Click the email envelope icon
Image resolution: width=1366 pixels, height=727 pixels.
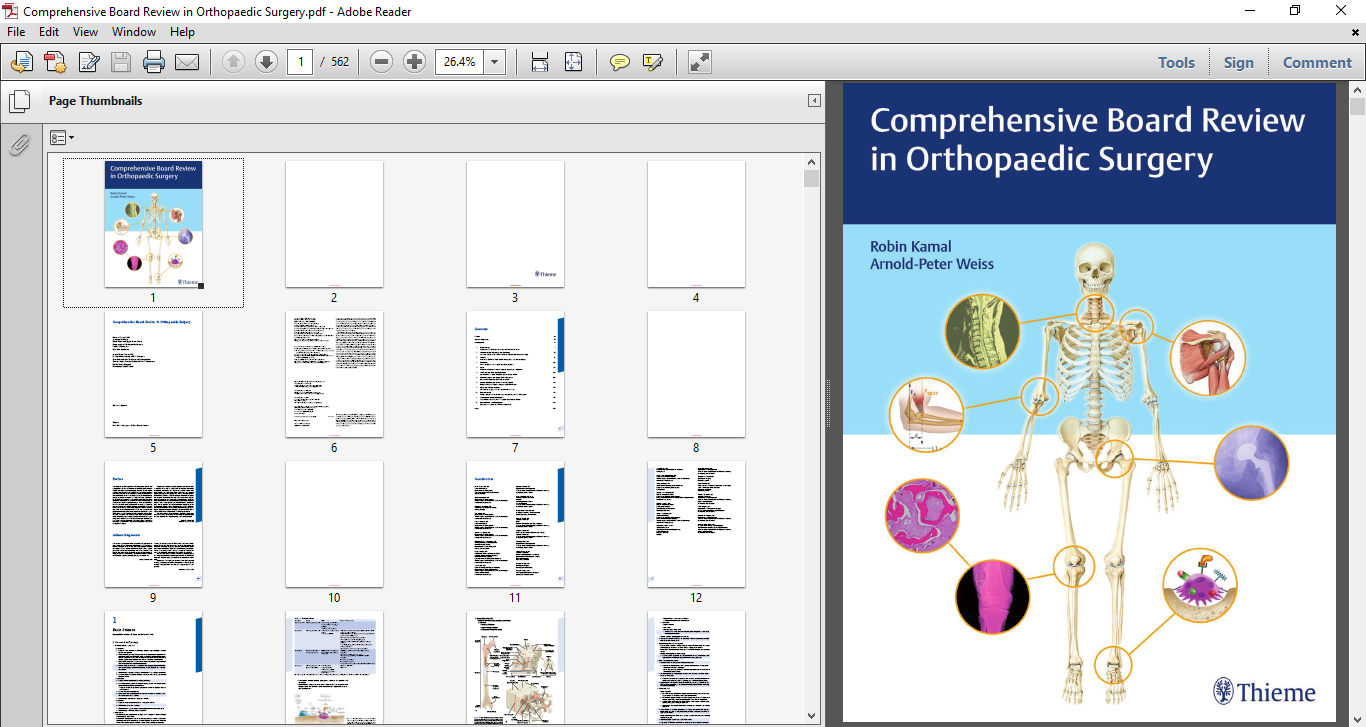coord(187,62)
